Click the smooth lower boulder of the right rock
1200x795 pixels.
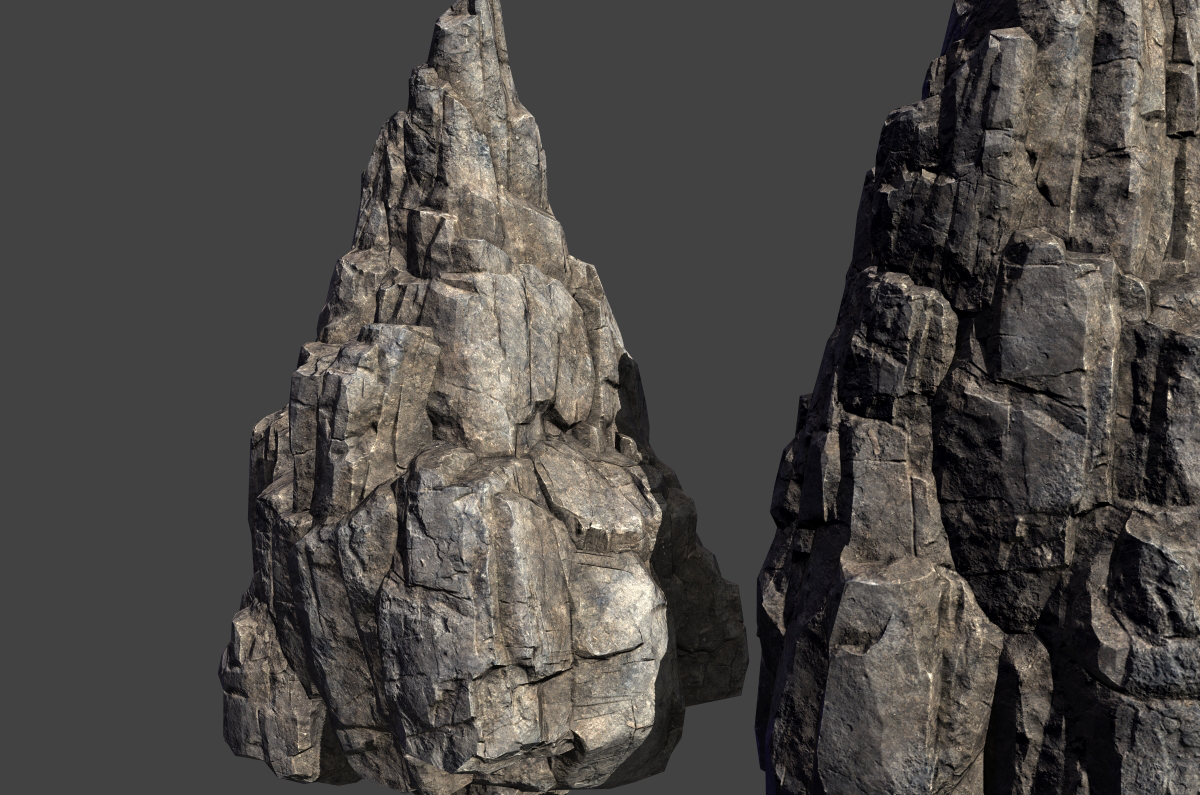point(900,660)
